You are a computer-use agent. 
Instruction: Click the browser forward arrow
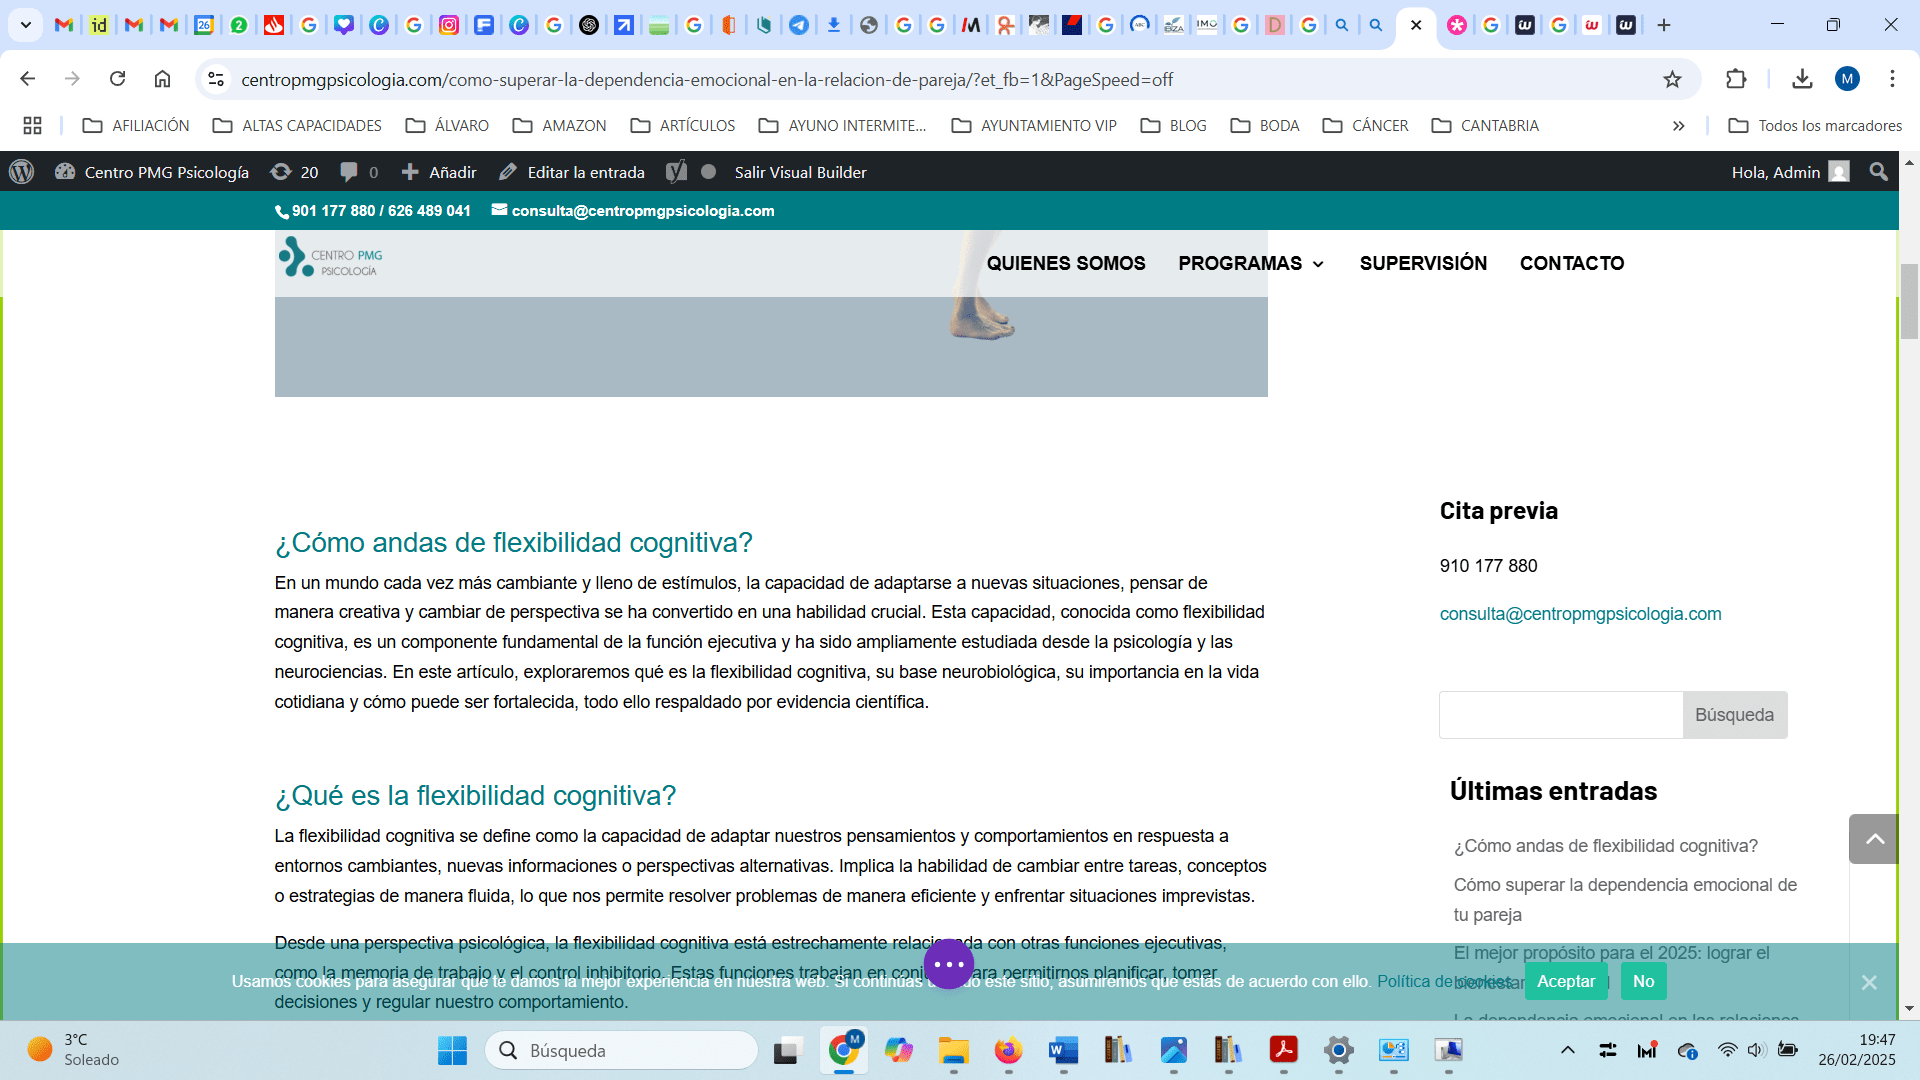point(72,79)
